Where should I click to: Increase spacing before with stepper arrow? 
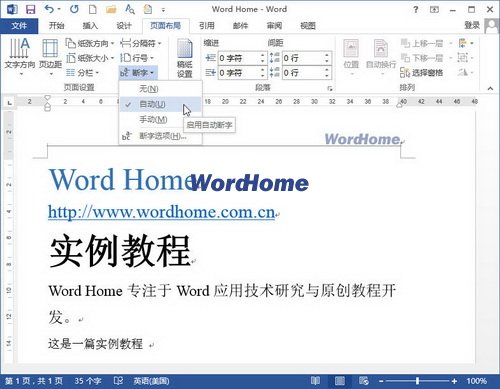[327, 55]
